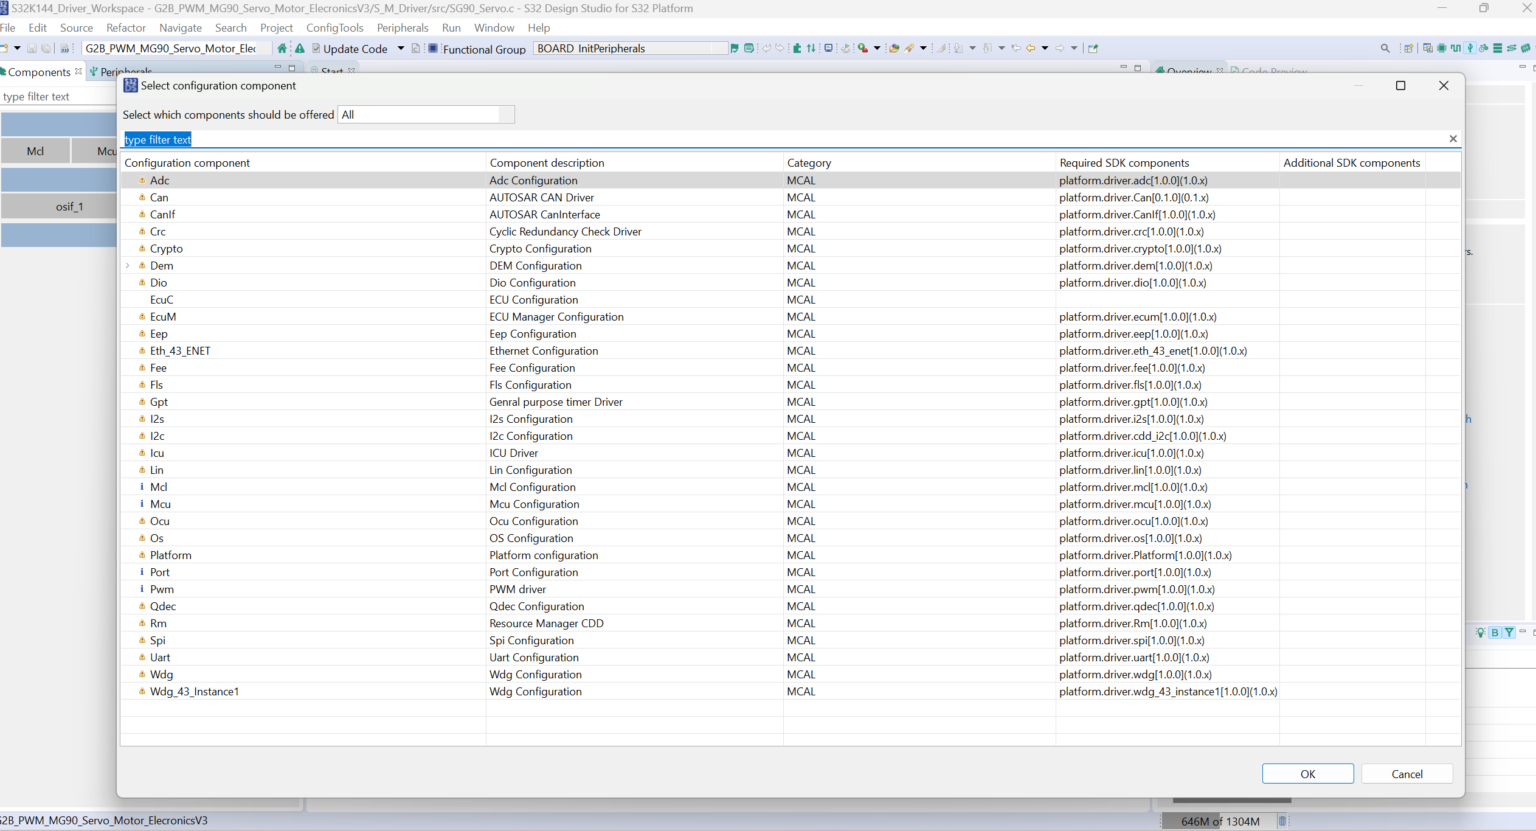Click the 'type filter text' input field
Viewport: 1536px width, 831px height.
click(x=300, y=139)
